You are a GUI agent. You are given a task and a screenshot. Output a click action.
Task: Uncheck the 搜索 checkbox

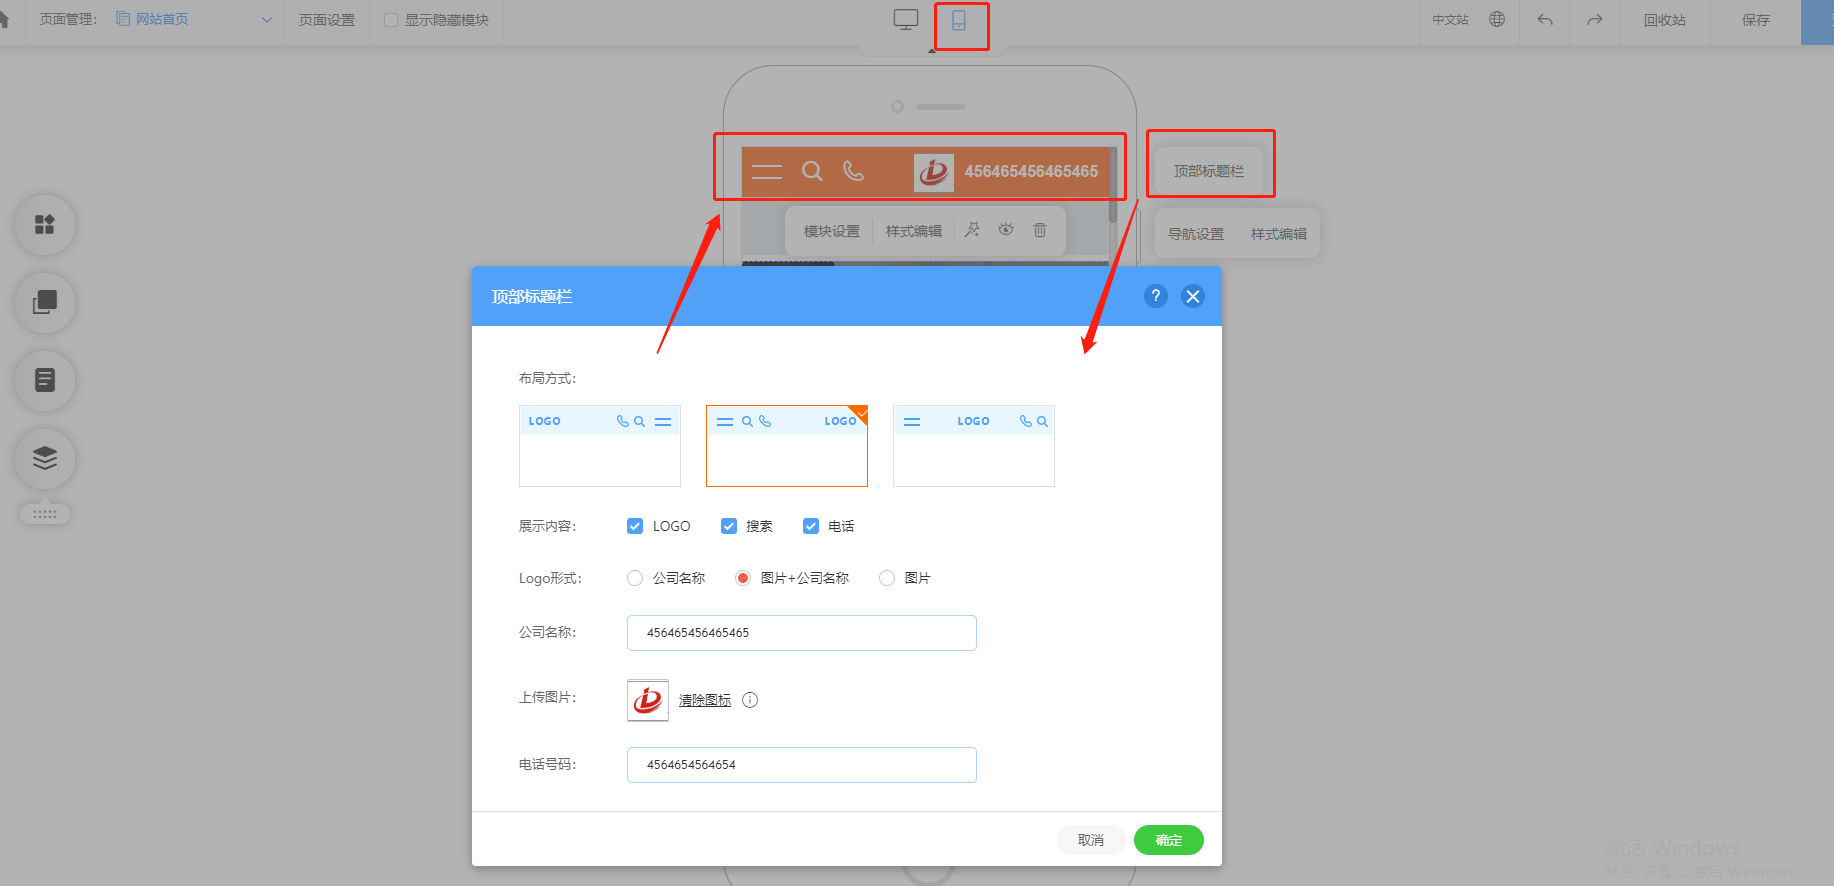pyautogui.click(x=729, y=526)
